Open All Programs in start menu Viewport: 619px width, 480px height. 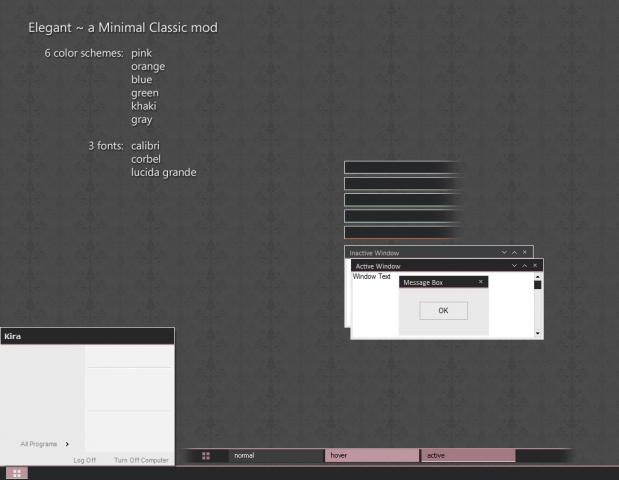(x=39, y=444)
